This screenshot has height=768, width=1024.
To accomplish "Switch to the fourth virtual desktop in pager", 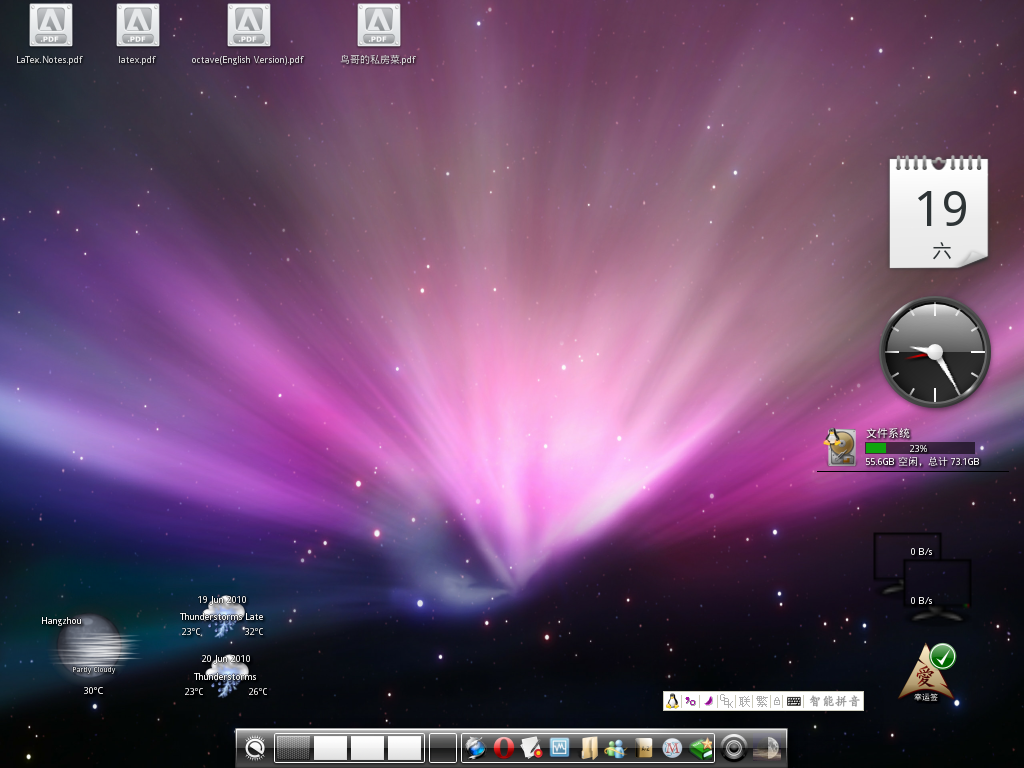I will pyautogui.click(x=405, y=748).
